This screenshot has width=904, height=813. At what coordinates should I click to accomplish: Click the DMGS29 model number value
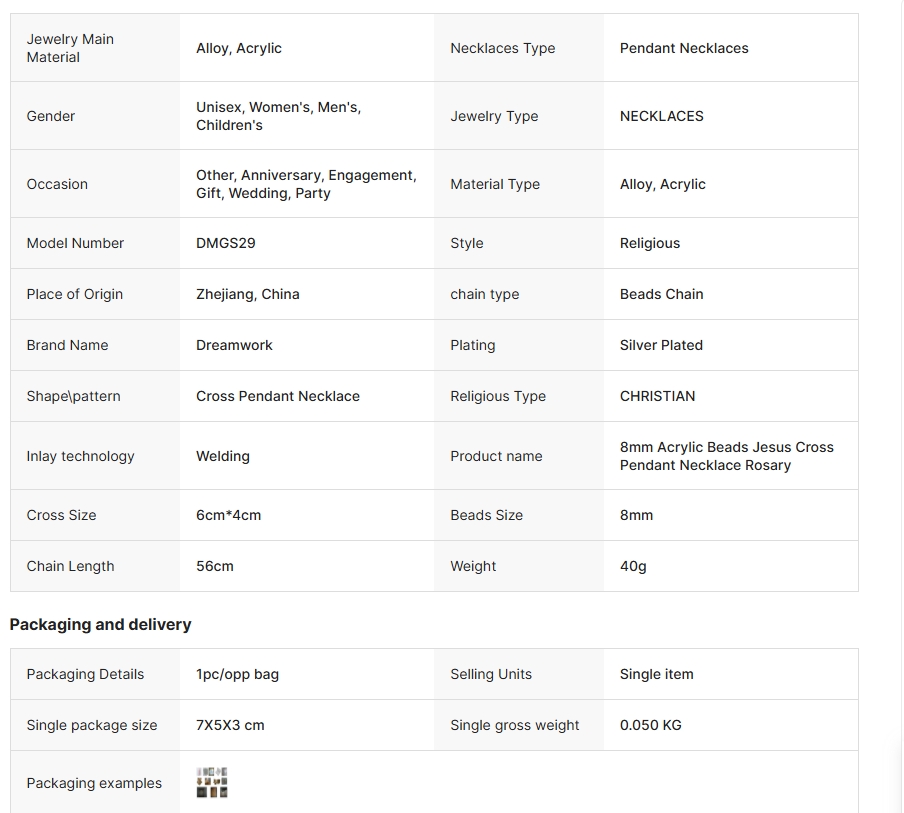coord(225,243)
